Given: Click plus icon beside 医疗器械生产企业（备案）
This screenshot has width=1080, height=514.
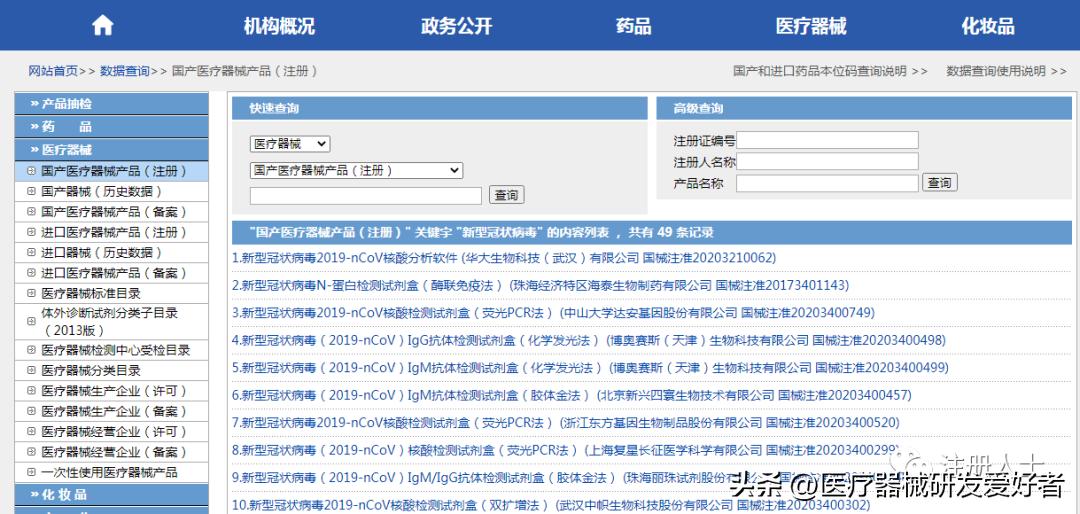Looking at the screenshot, I should [x=31, y=411].
